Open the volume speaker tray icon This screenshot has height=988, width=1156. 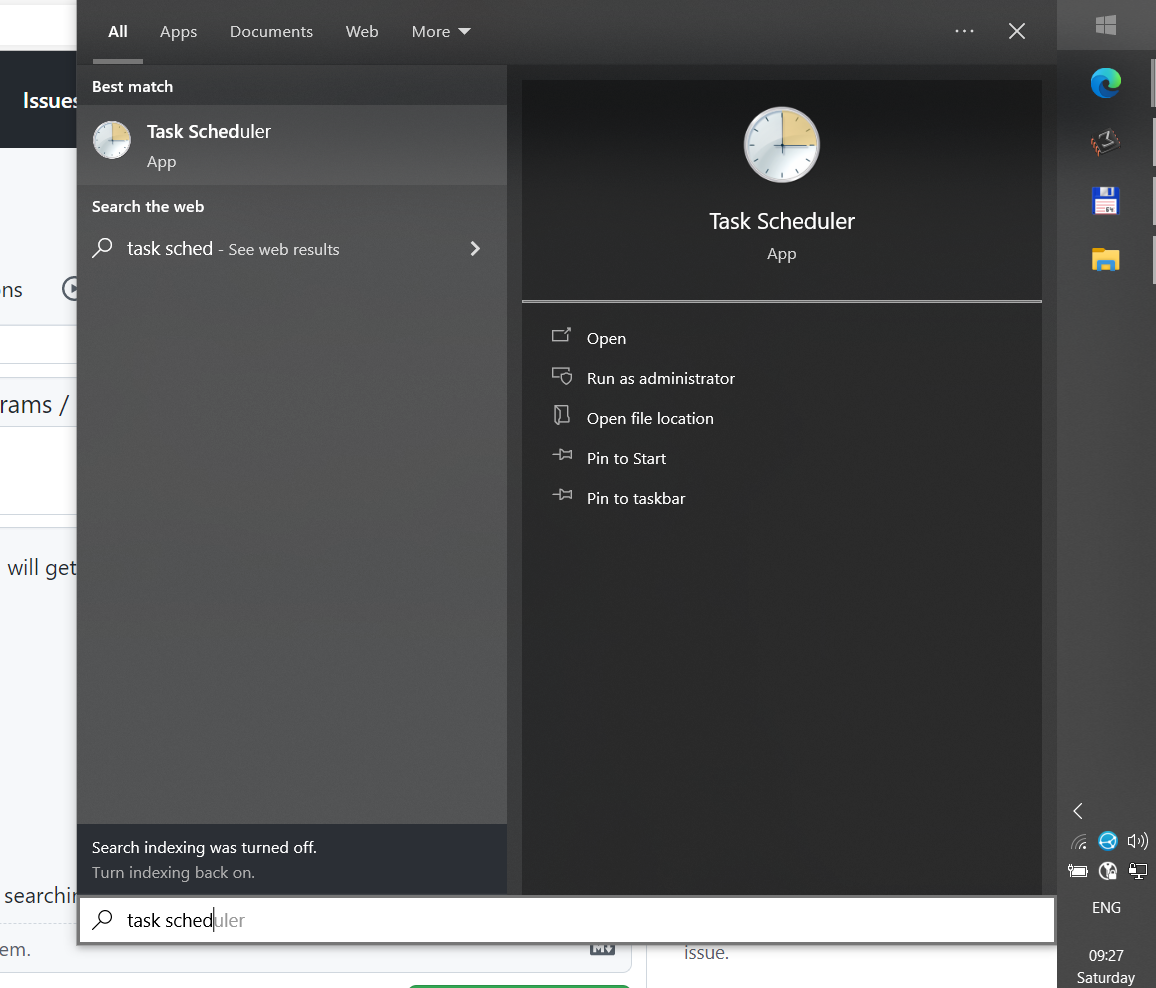[1138, 841]
